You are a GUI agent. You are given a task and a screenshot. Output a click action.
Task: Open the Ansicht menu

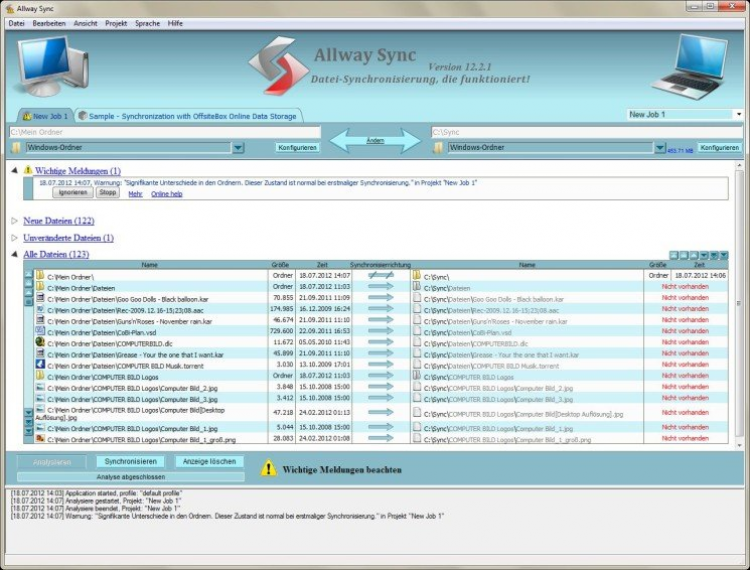(x=85, y=23)
